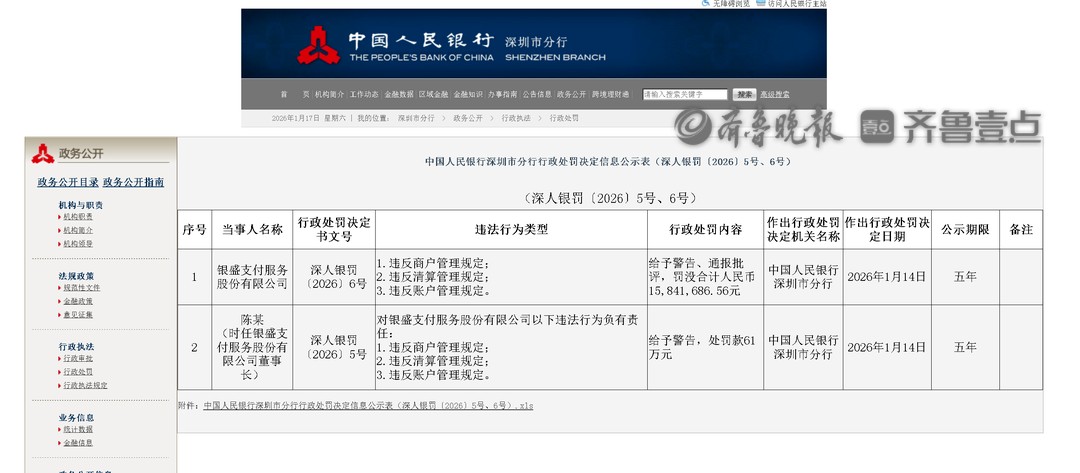Screen dimensions: 1080x473
Task: Click 行政执法 in the breadcrumb path
Action: pyautogui.click(x=515, y=118)
